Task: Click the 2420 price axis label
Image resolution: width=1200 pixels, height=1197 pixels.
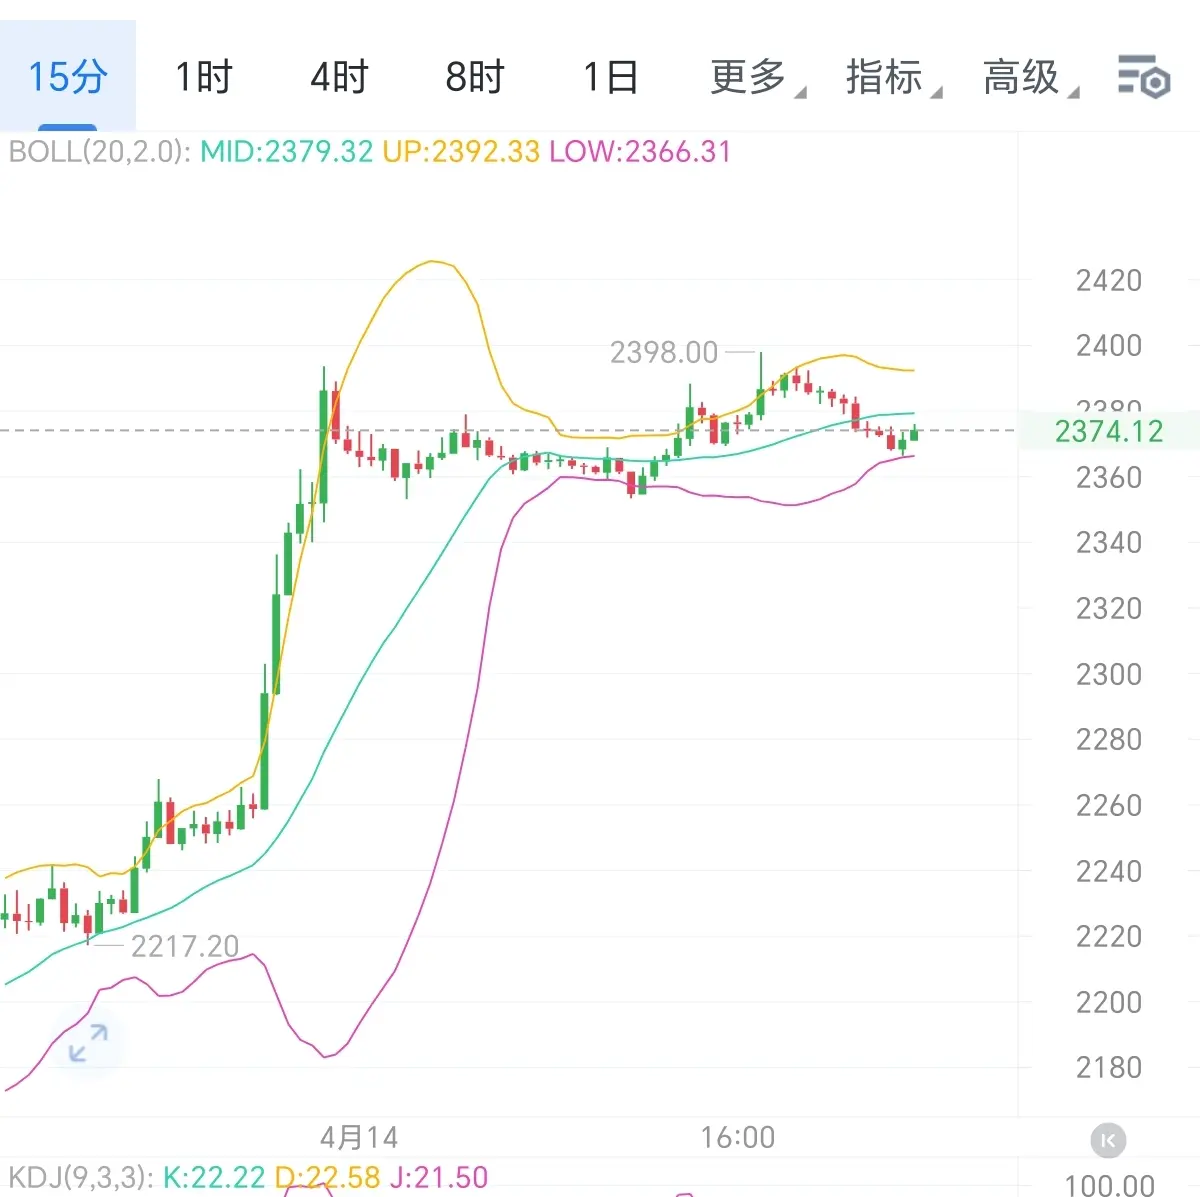Action: tap(1109, 280)
